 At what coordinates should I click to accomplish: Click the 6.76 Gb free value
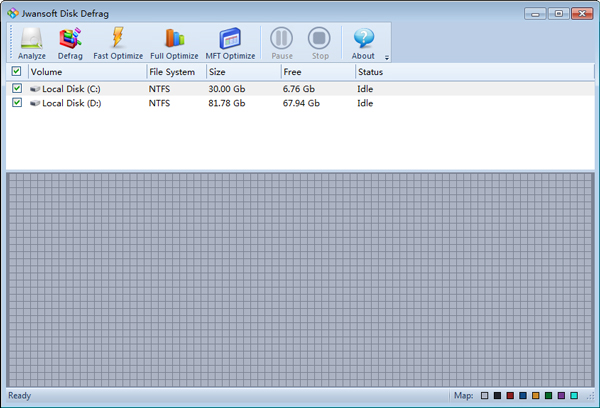coord(299,89)
